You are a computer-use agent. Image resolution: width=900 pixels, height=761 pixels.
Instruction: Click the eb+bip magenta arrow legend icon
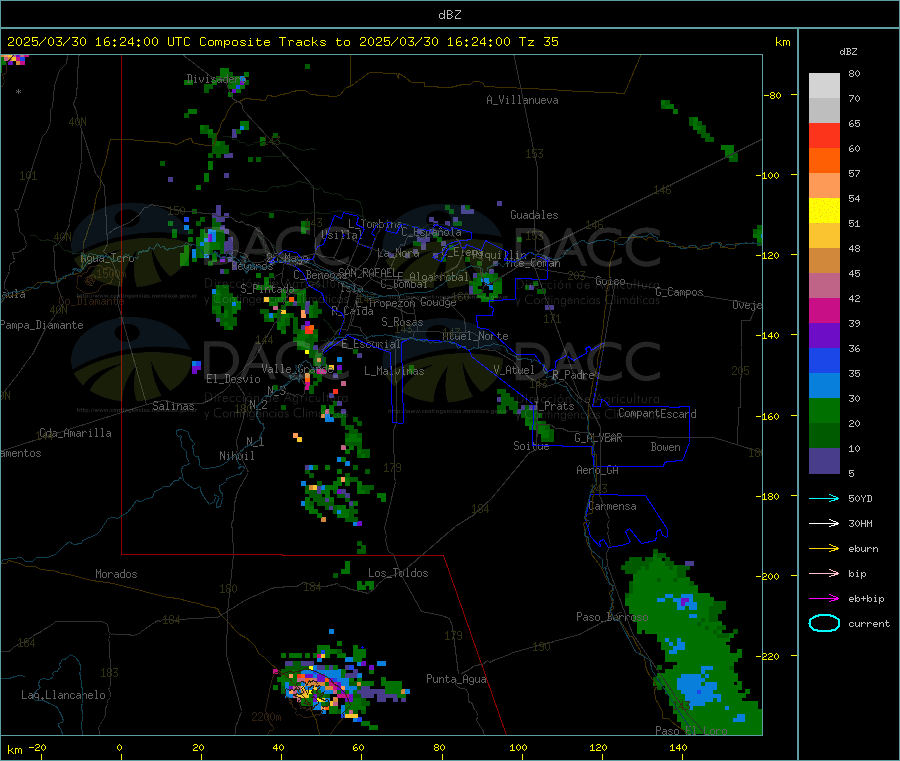pyautogui.click(x=824, y=599)
